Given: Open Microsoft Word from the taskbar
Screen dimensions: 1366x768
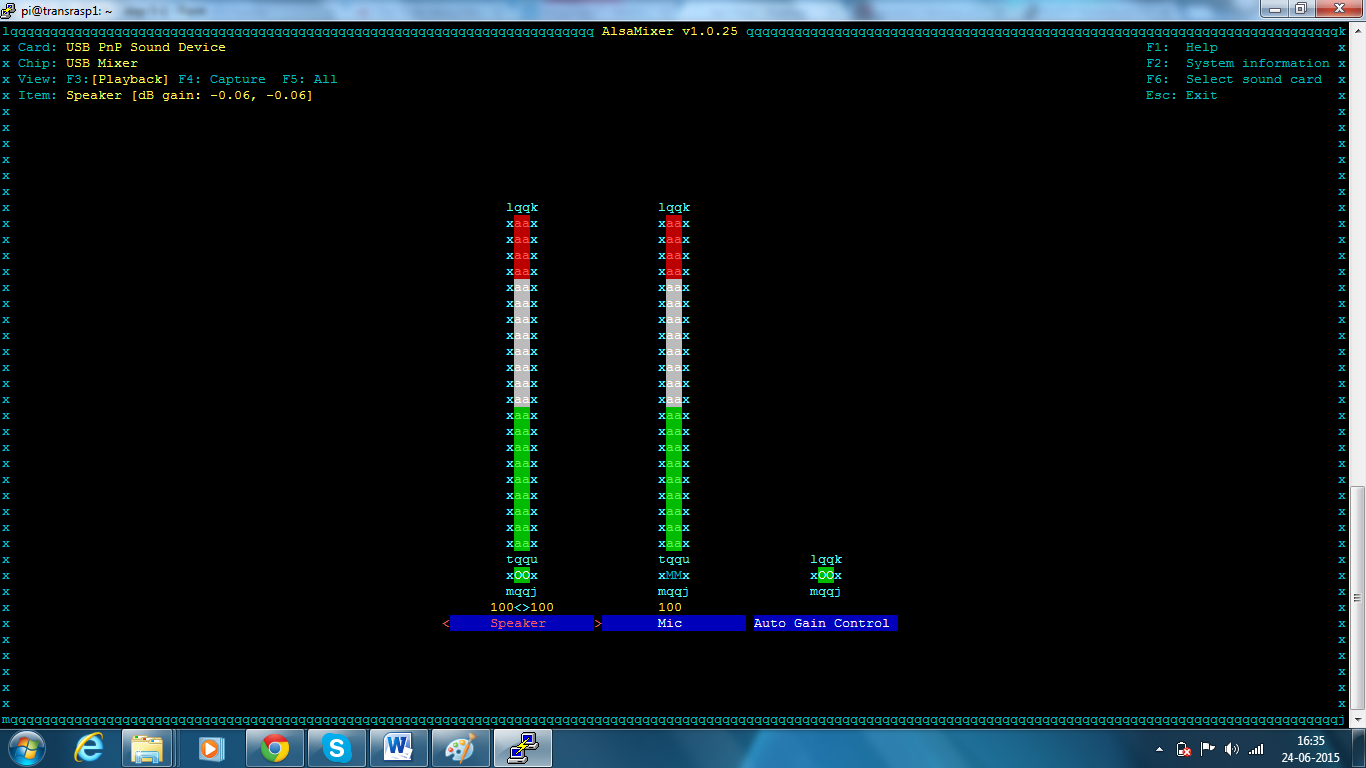Looking at the screenshot, I should pyautogui.click(x=398, y=747).
